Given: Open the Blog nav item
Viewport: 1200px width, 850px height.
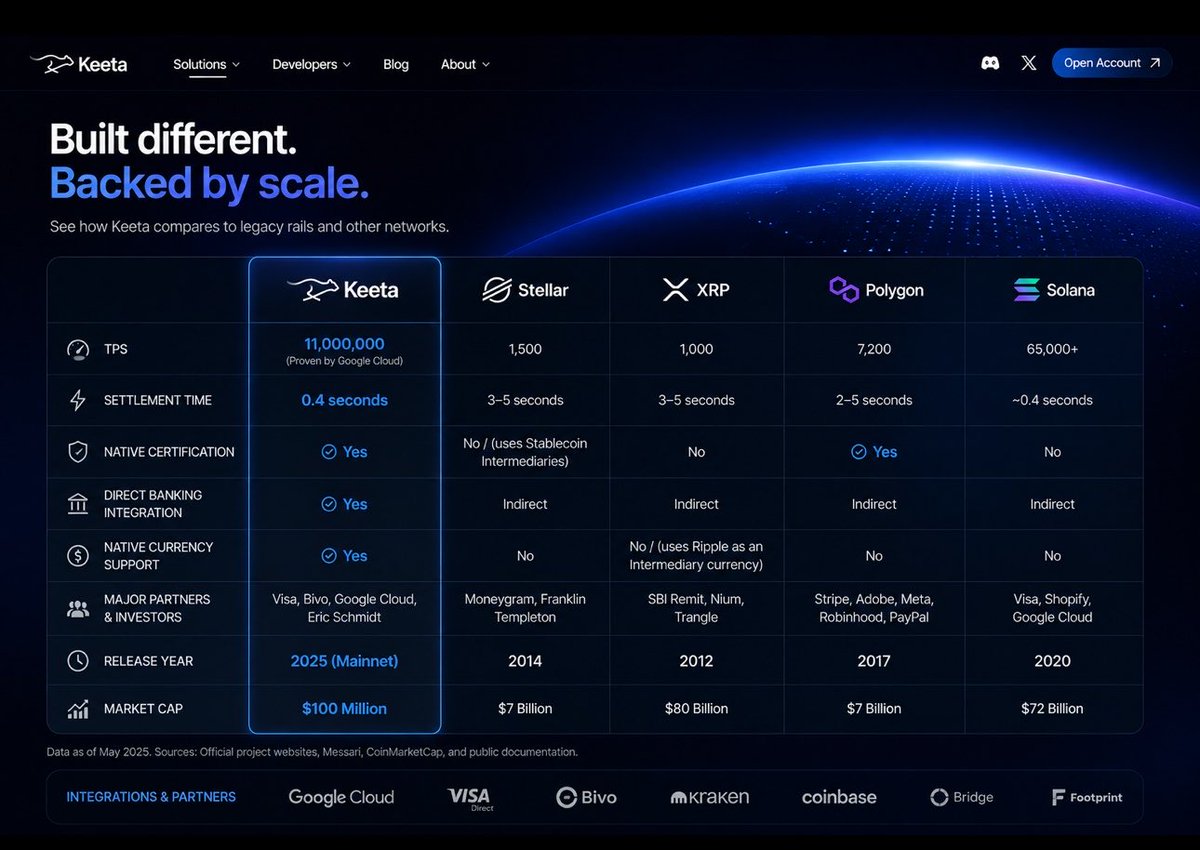Looking at the screenshot, I should [x=396, y=64].
